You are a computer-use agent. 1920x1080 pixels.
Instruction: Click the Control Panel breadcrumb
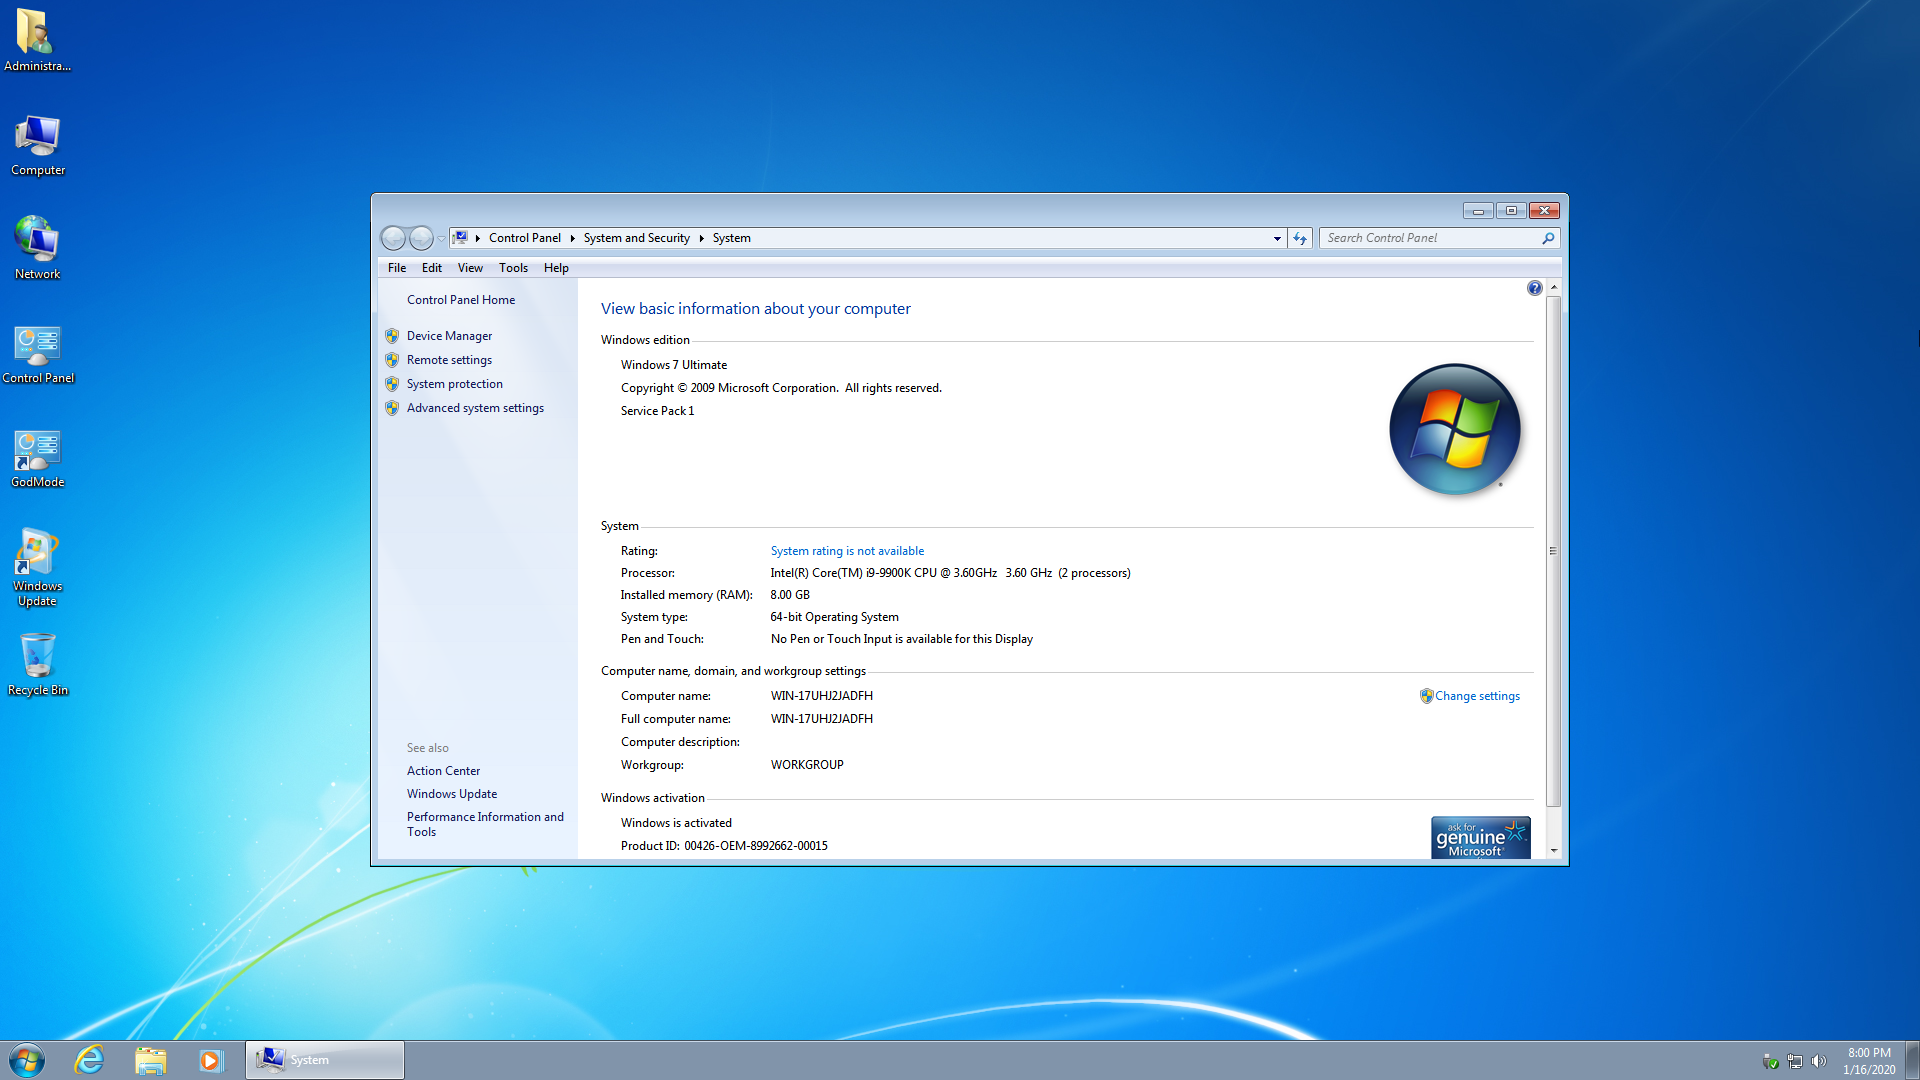tap(525, 238)
